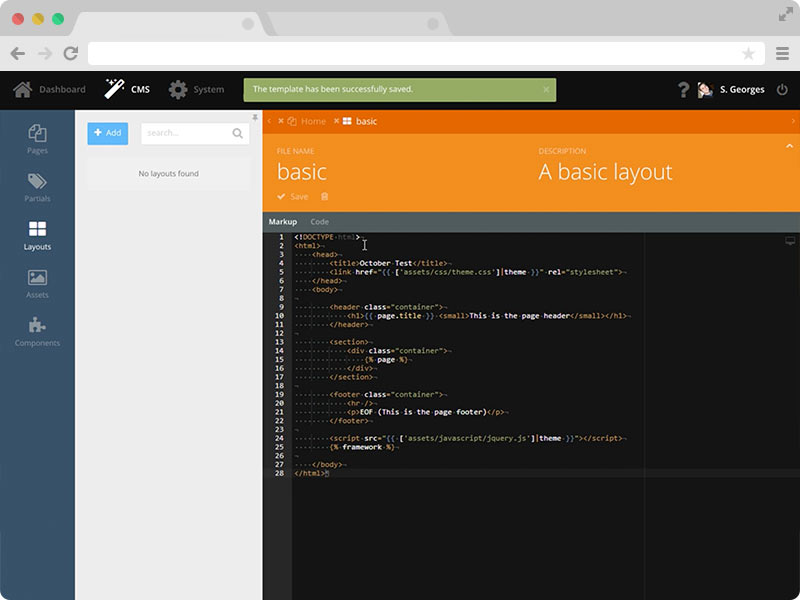Viewport: 802px width, 608px height.
Task: Go to Pages in the sidebar
Action: click(x=37, y=139)
